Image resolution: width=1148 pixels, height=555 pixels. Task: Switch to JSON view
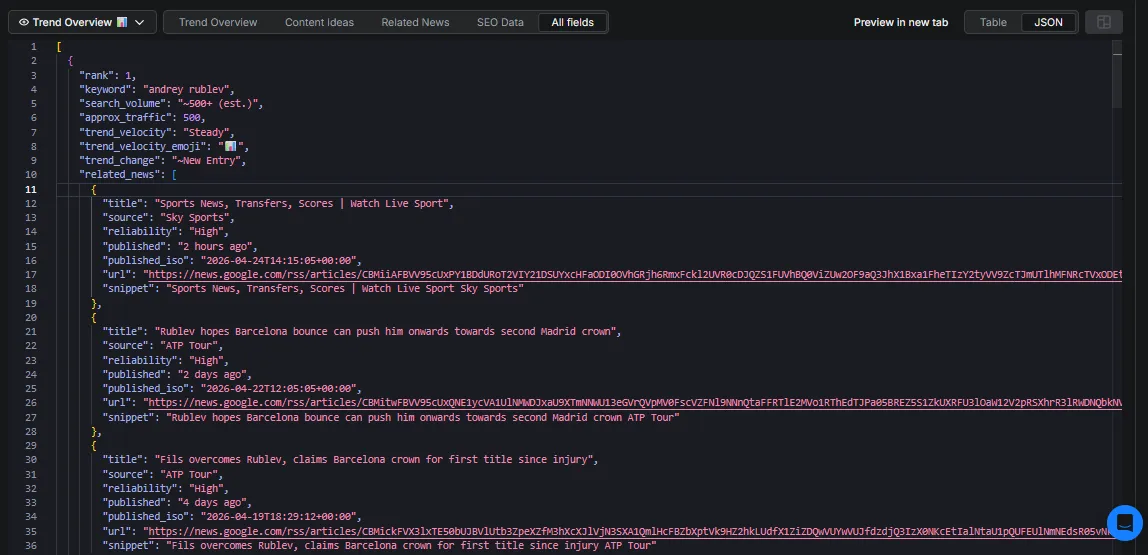(1048, 22)
